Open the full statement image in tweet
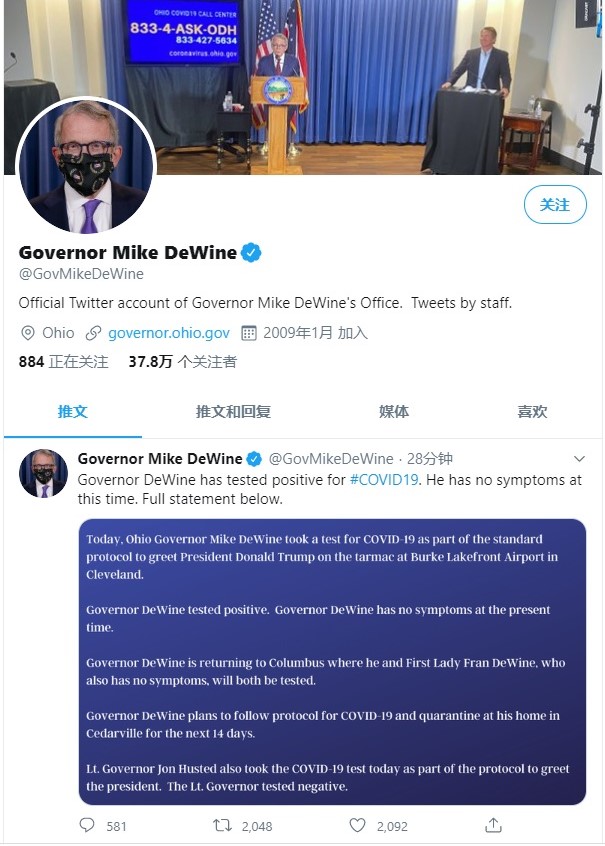 332,662
